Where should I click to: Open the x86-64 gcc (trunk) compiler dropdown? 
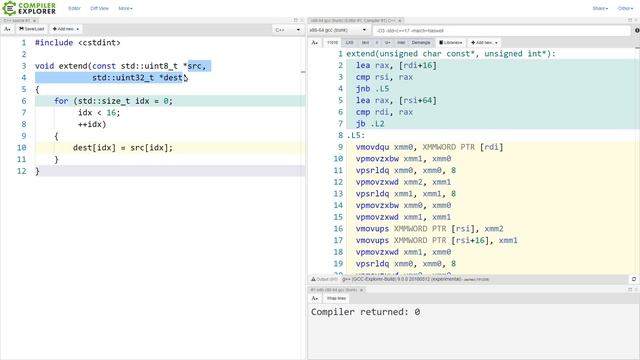[338, 30]
